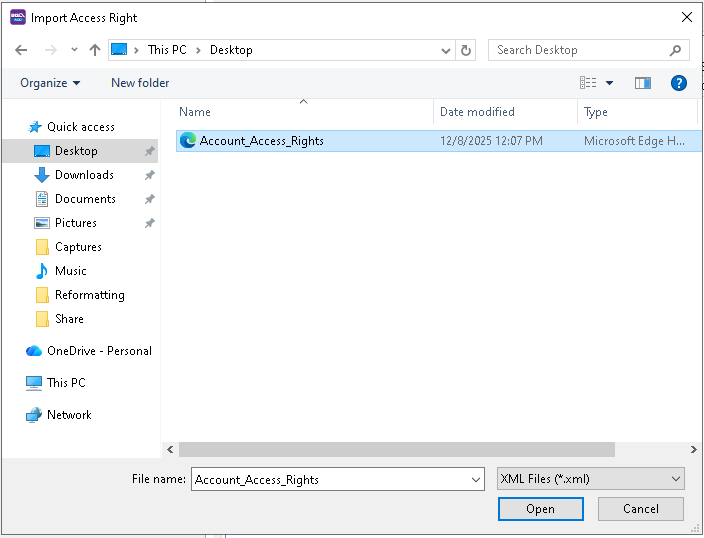Viewport: 704px width, 538px height.
Task: Click the Open button
Action: (540, 509)
